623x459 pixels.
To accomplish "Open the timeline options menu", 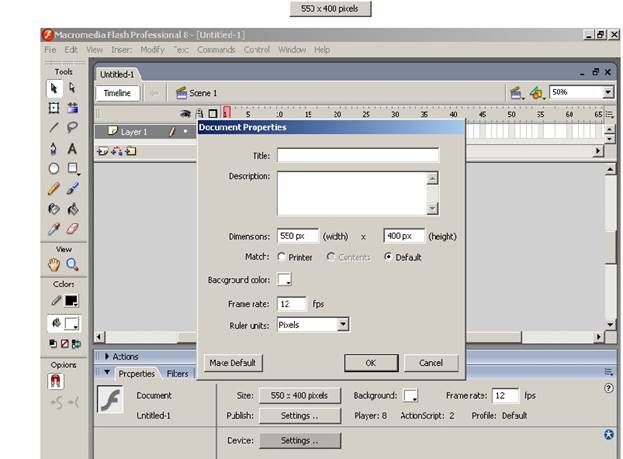I will tap(609, 114).
